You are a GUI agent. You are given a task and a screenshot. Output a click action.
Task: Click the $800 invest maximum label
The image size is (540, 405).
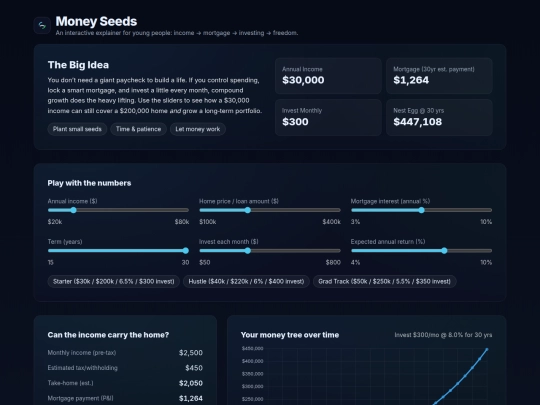tap(333, 262)
